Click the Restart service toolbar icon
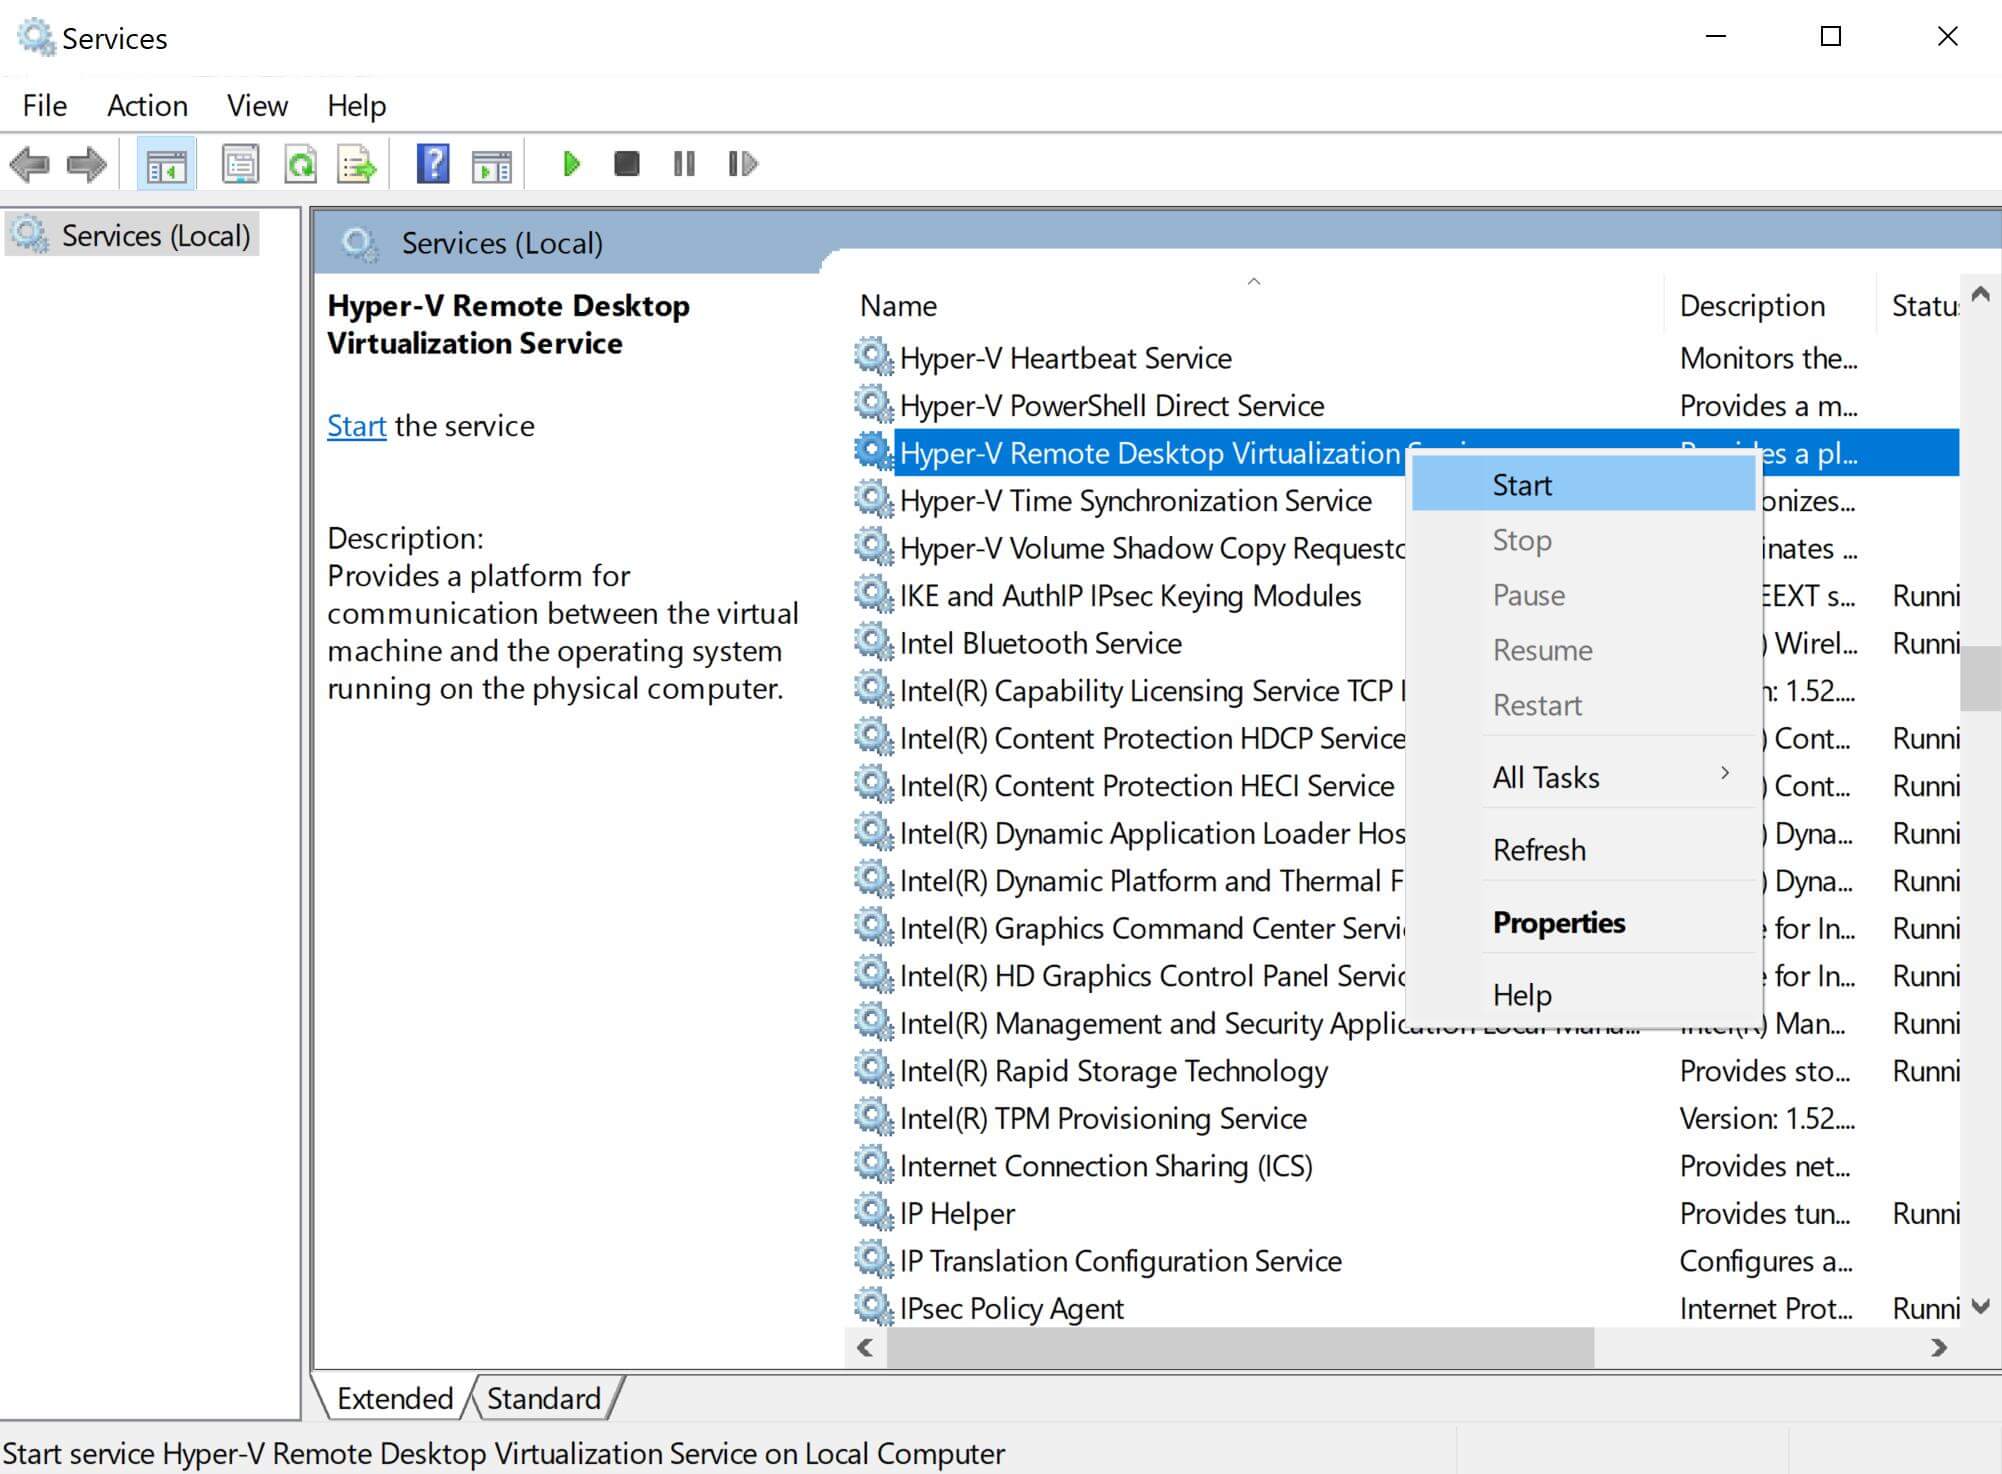 [741, 165]
